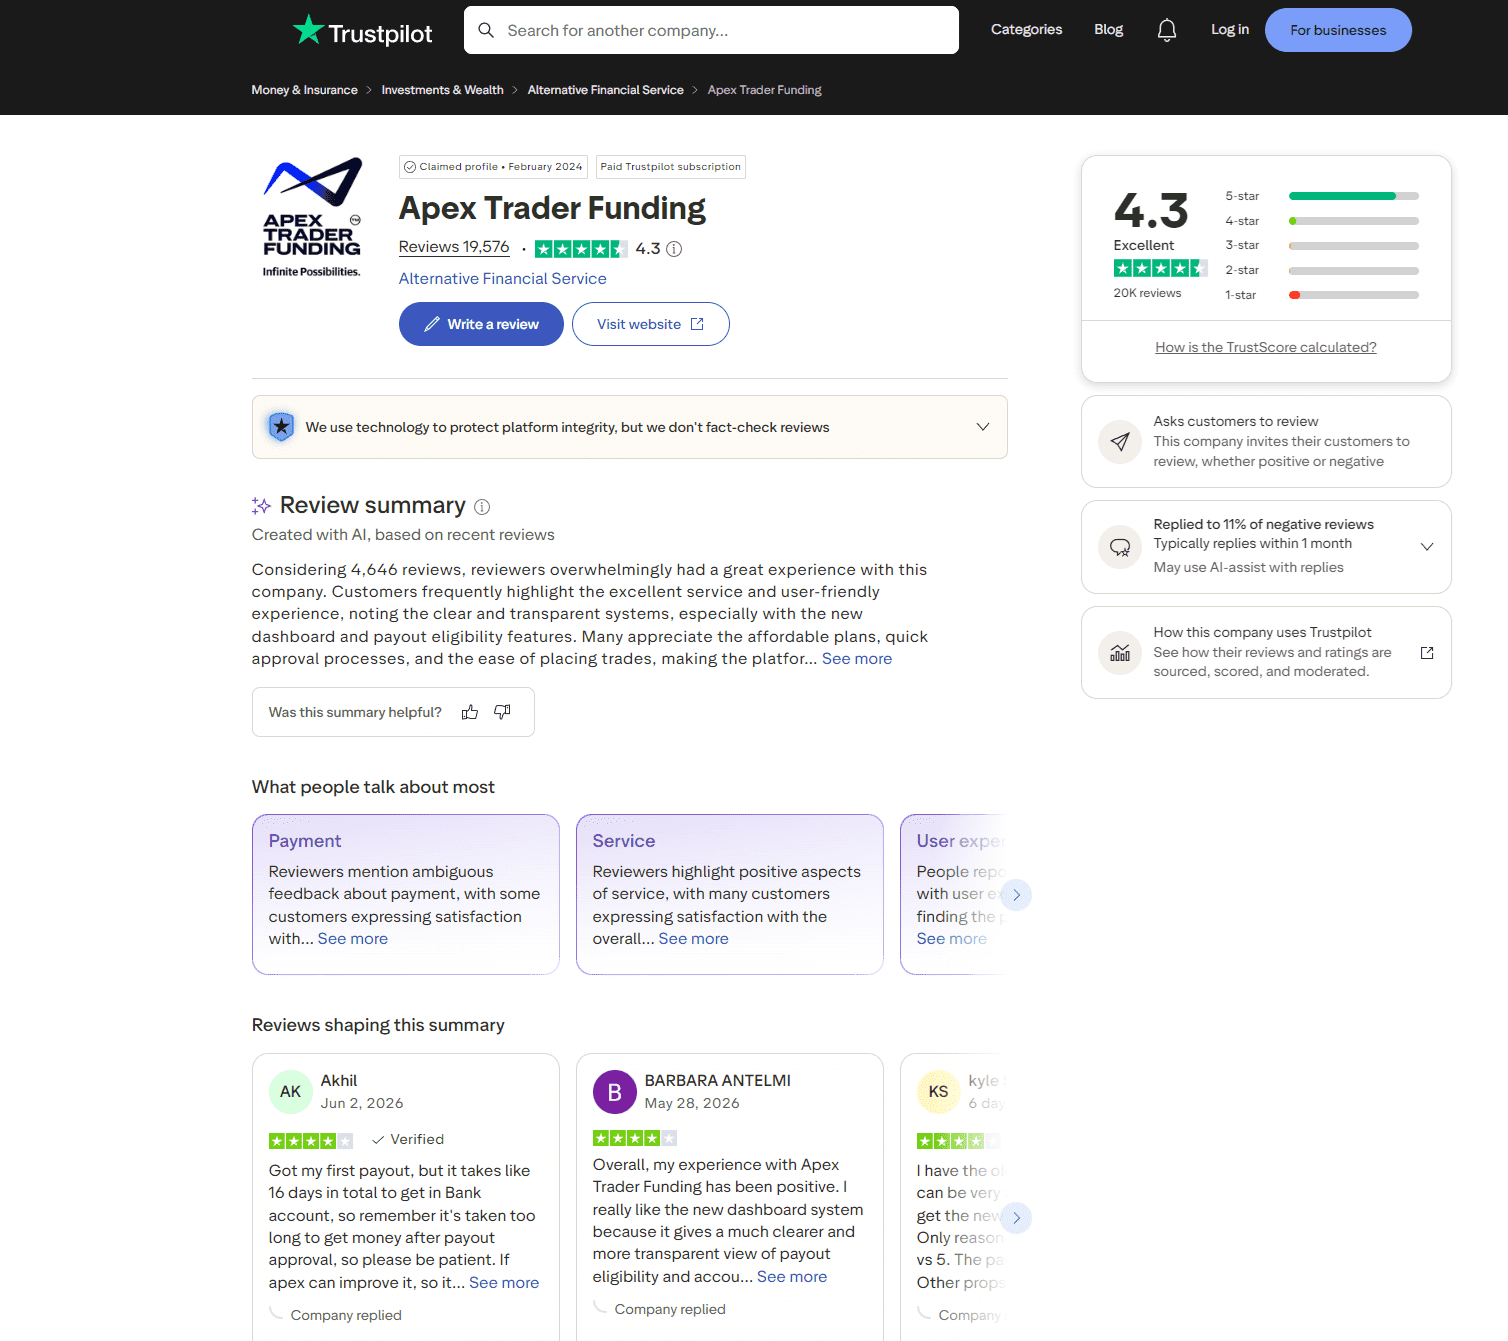Screen dimensions: 1508x1341
Task: Click the shield star integrity icon
Action: pyautogui.click(x=282, y=427)
